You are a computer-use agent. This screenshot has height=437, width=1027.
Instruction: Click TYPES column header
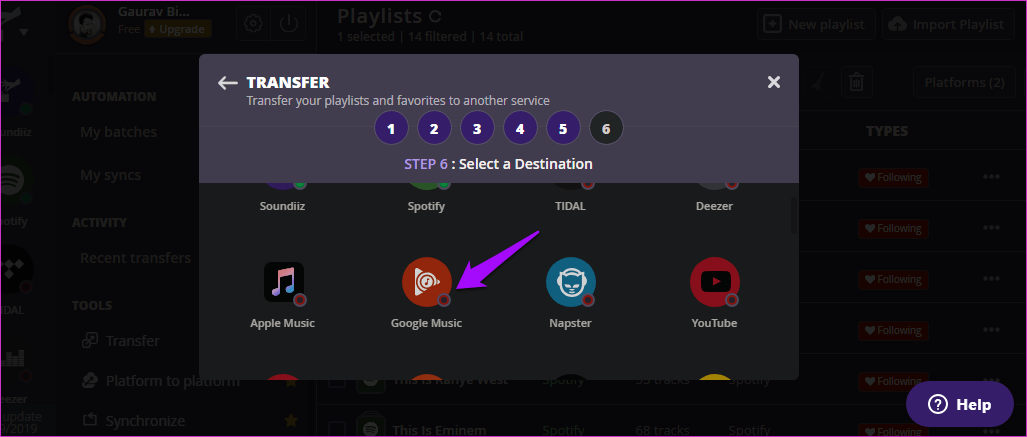887,131
